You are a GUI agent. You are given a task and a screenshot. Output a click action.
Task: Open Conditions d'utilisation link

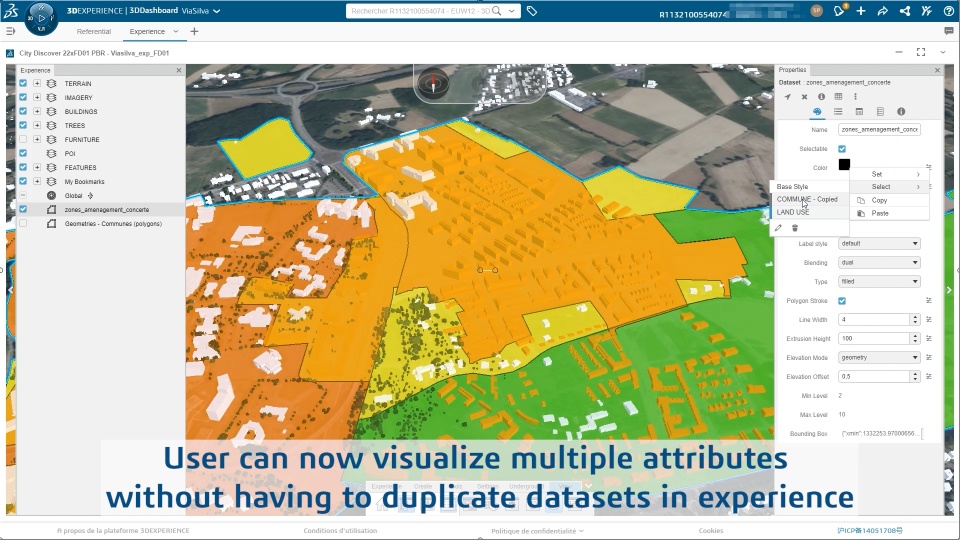pos(340,531)
